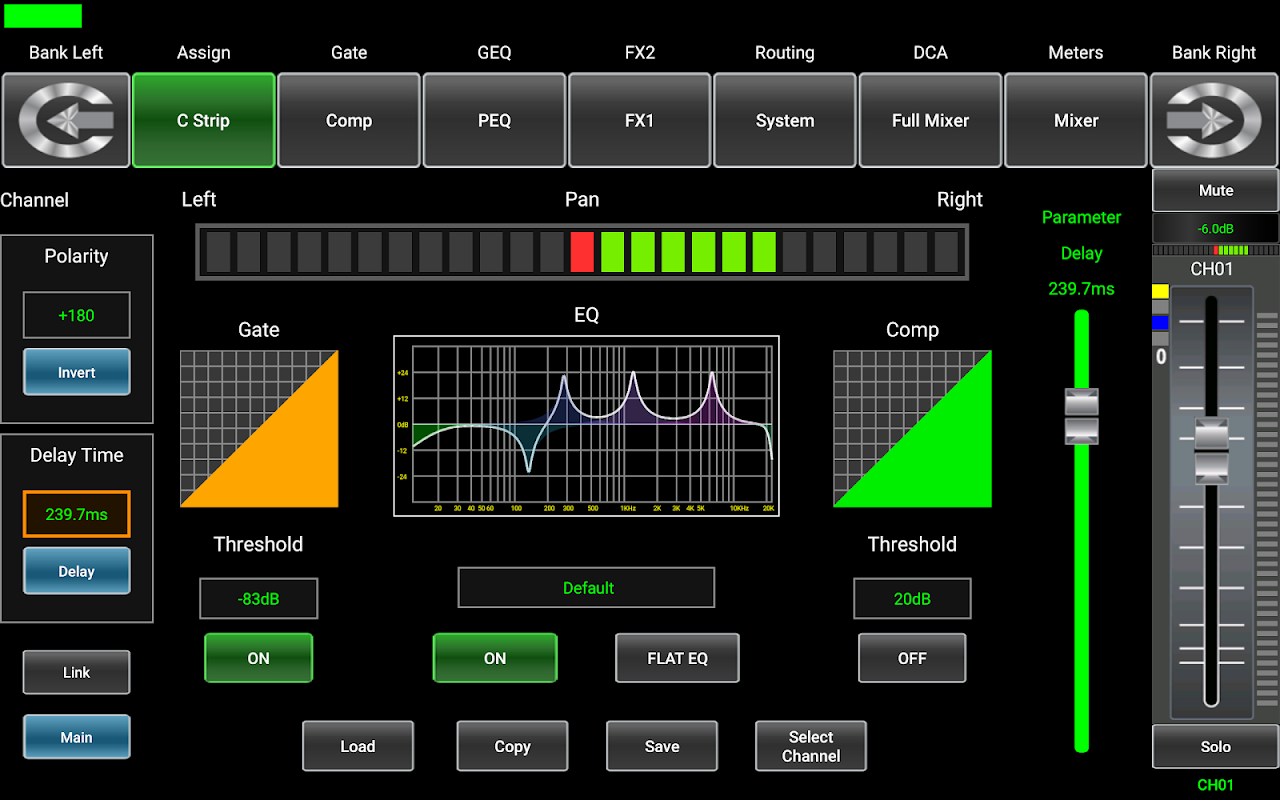Image resolution: width=1280 pixels, height=800 pixels.
Task: Select the 239.7ms delay time field
Action: click(77, 515)
